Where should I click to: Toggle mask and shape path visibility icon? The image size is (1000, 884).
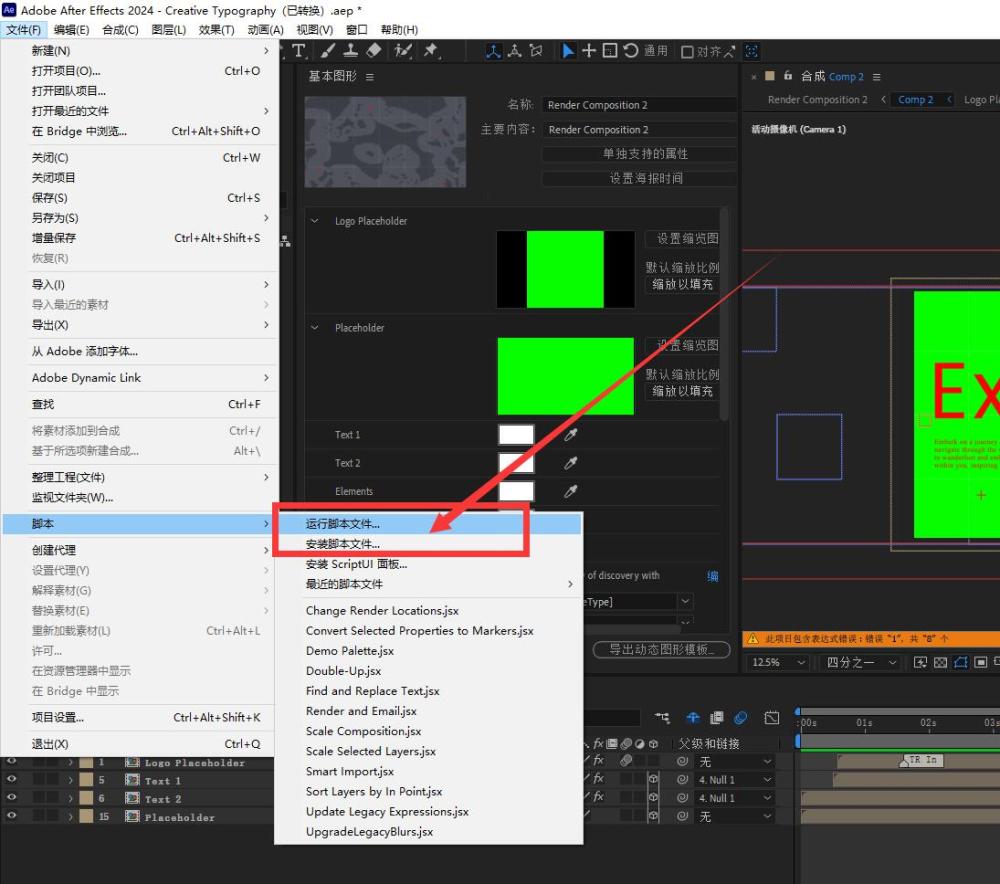[x=961, y=663]
